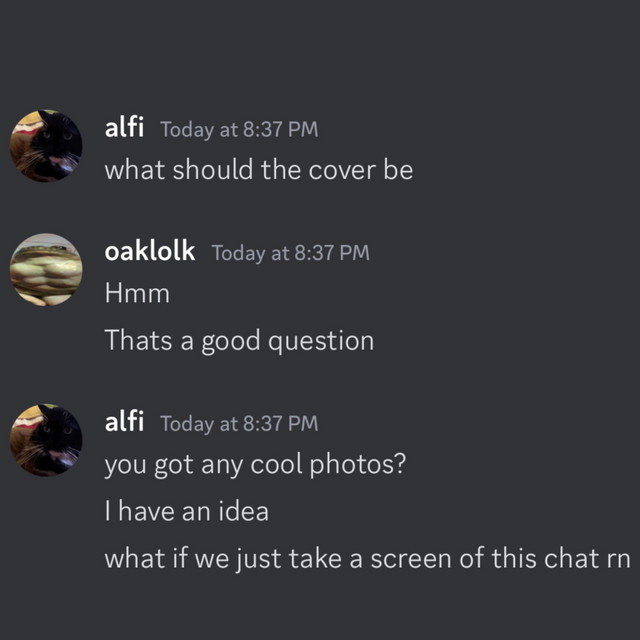640x640 pixels.
Task: Select the message 'what should the cover be'
Action: [258, 170]
